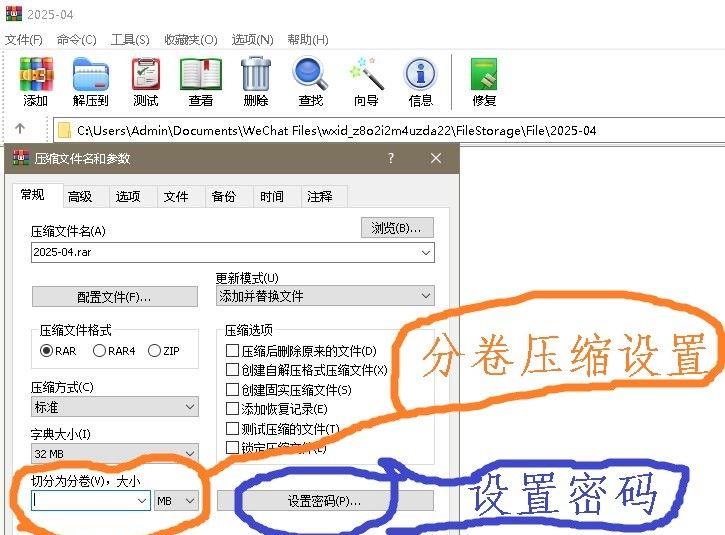Click the Add (添加) toolbar icon

click(x=36, y=81)
